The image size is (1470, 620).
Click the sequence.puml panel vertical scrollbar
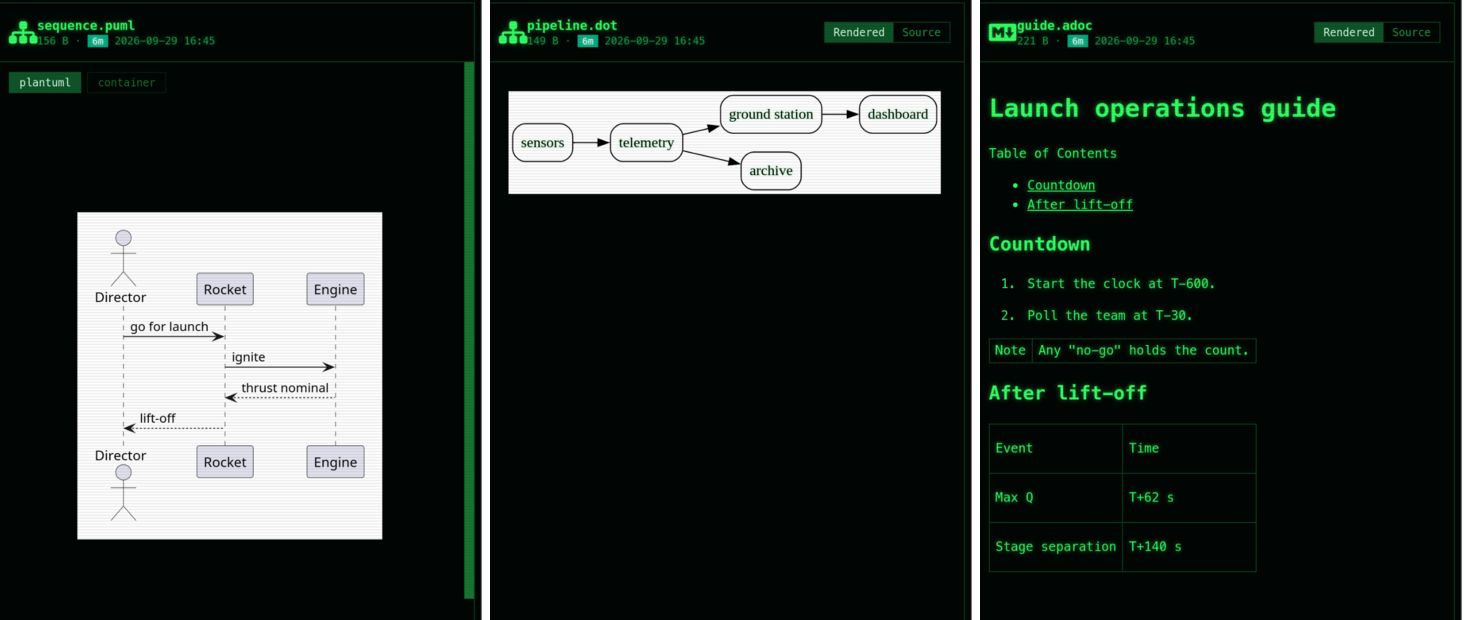coord(469,330)
